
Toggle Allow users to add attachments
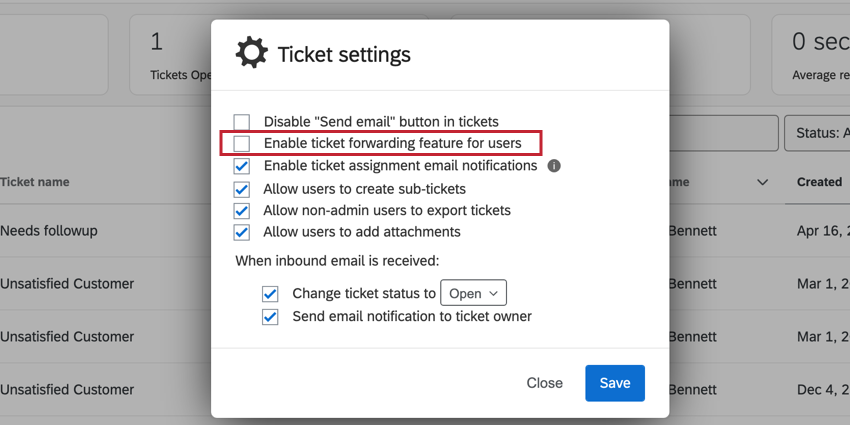(242, 233)
